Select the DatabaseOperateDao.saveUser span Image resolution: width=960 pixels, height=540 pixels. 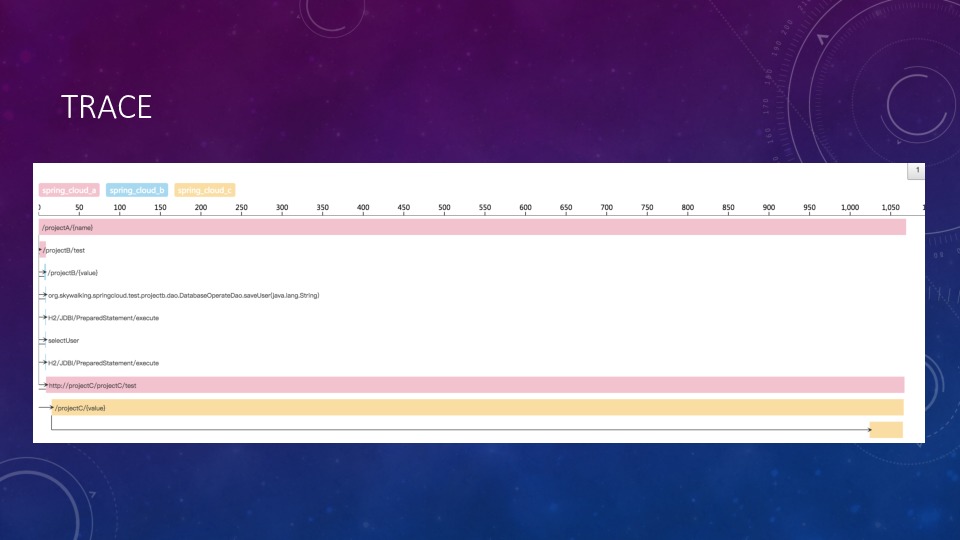click(x=184, y=295)
